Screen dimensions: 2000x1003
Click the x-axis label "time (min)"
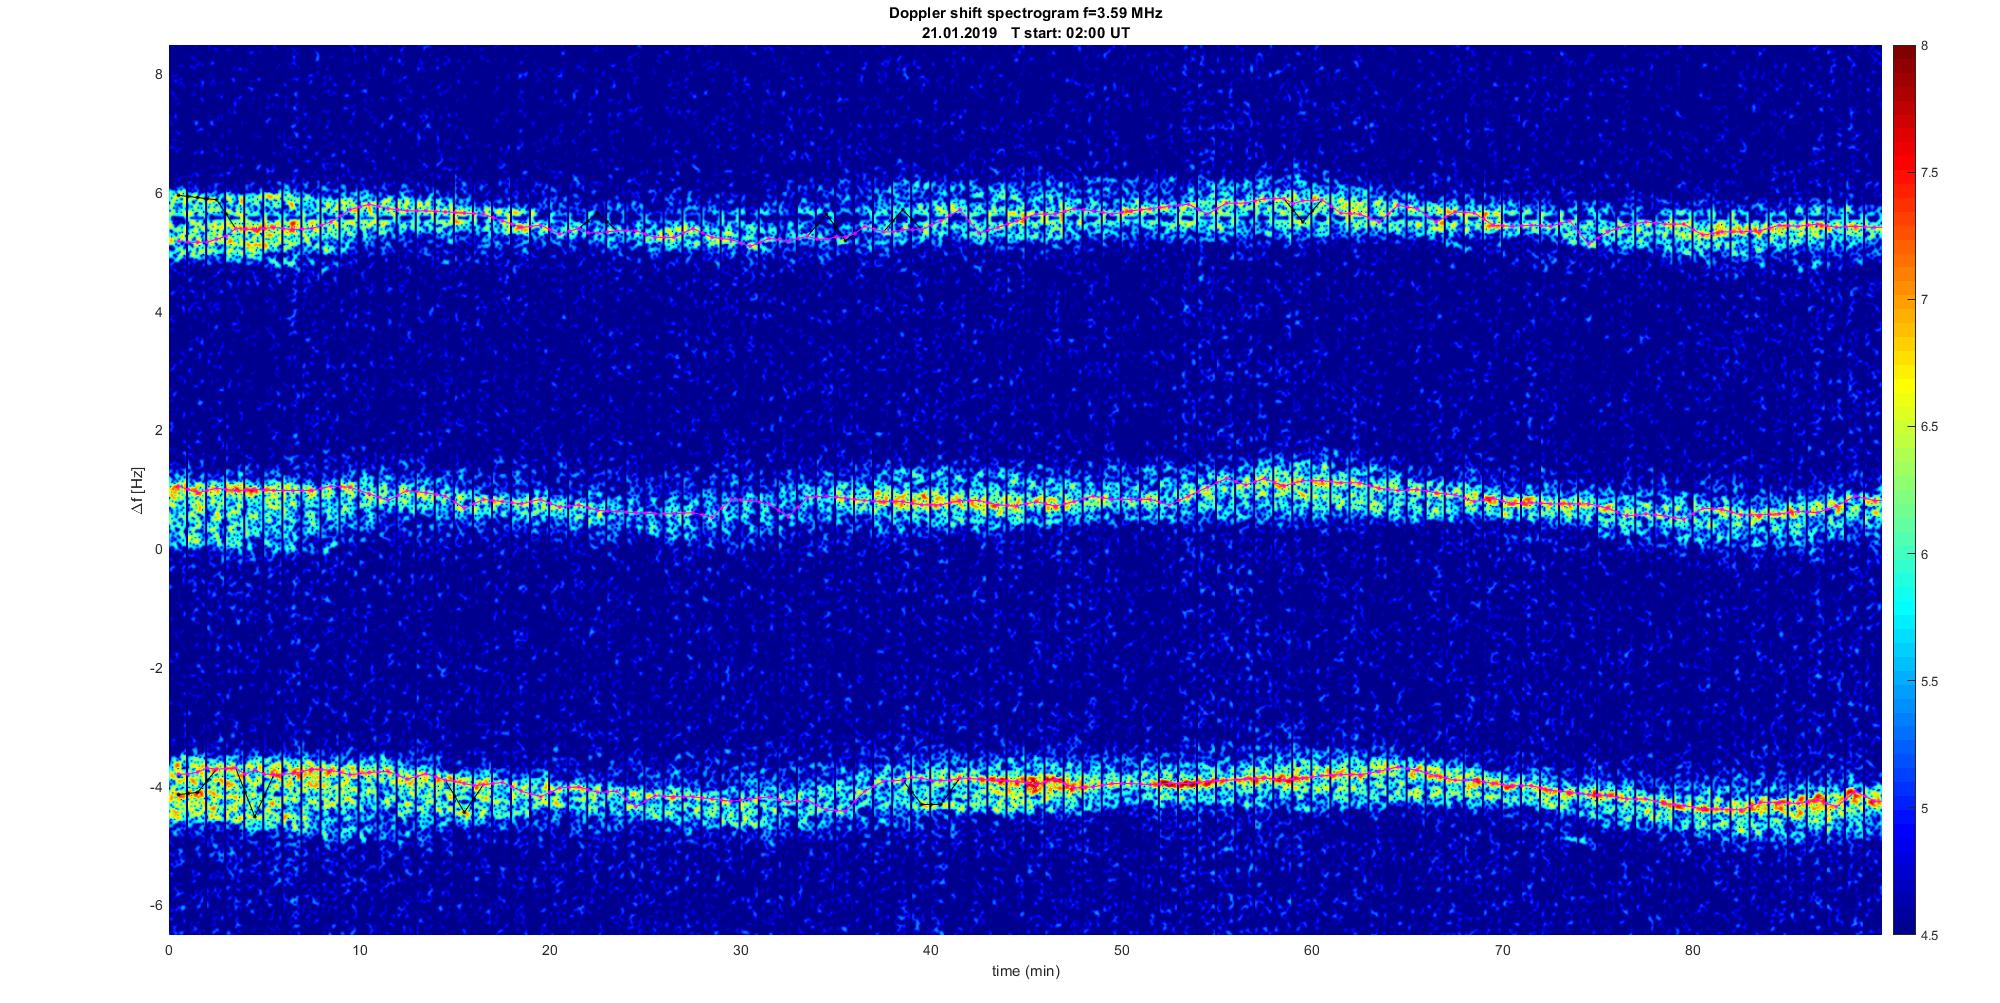1025,971
